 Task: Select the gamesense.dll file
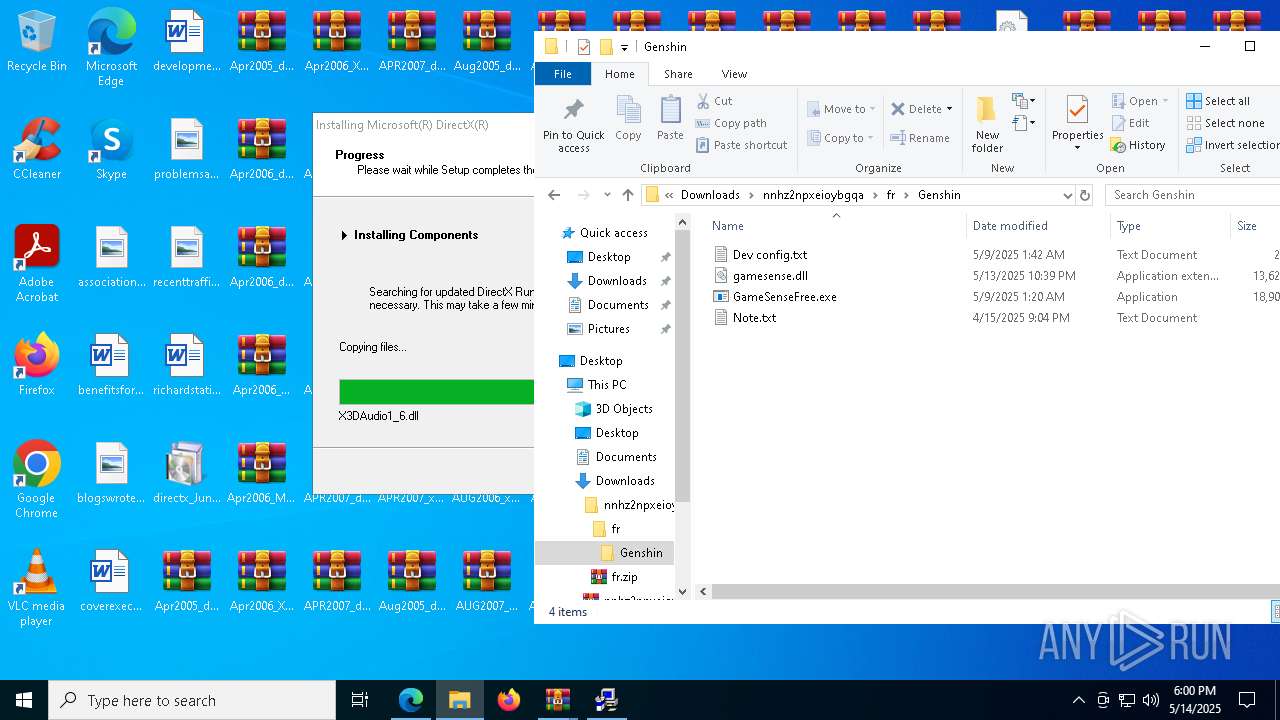pyautogui.click(x=769, y=276)
